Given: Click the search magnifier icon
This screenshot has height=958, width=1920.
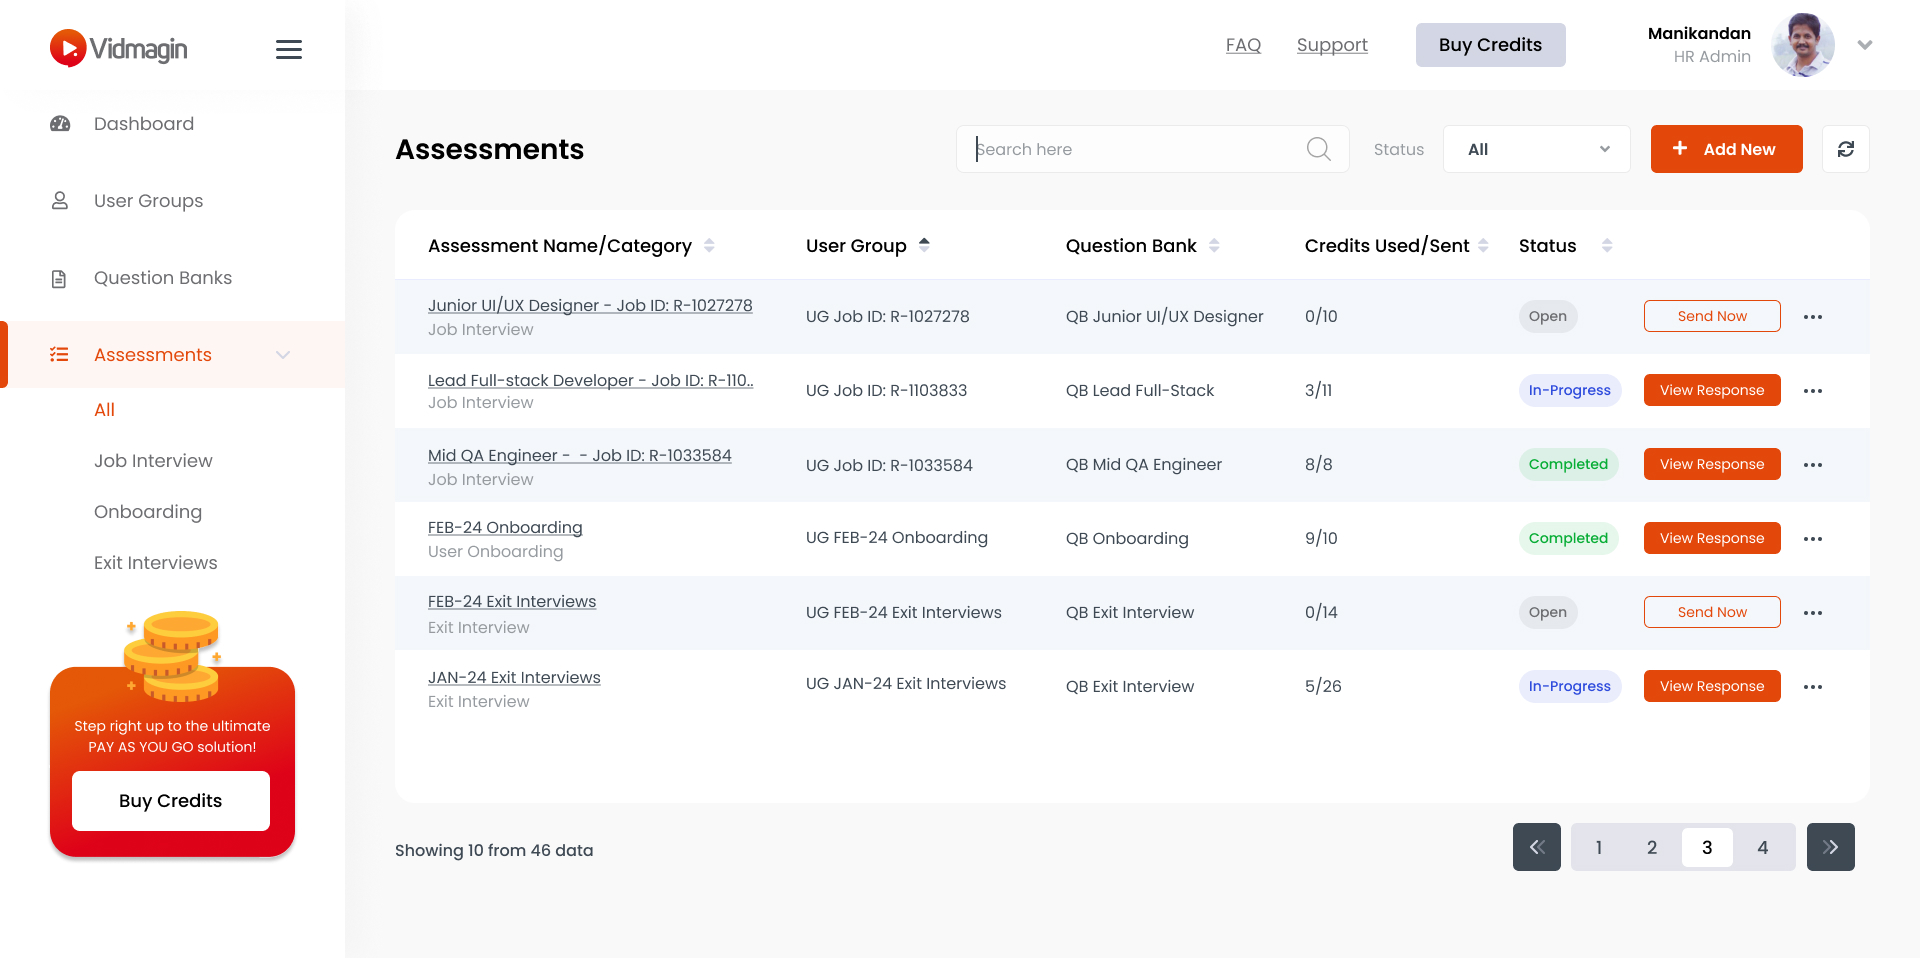Looking at the screenshot, I should click(x=1318, y=149).
